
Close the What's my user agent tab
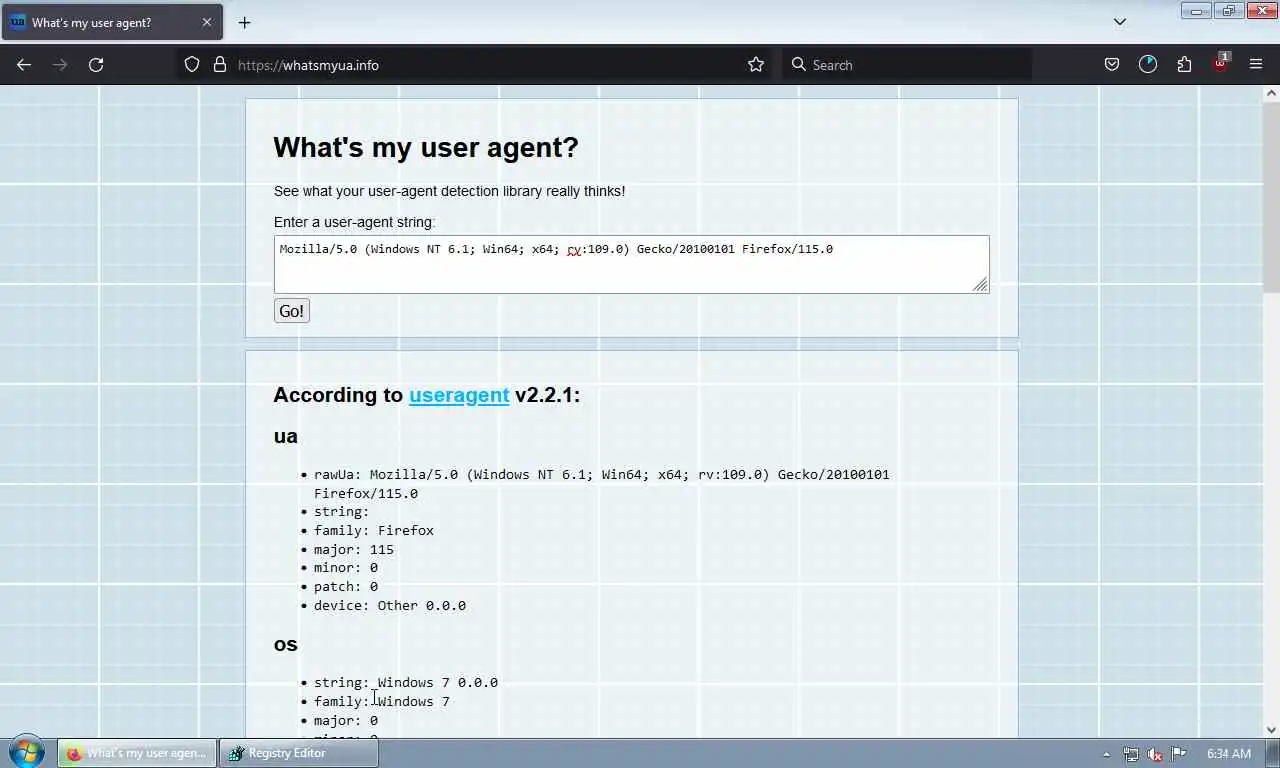pos(207,22)
